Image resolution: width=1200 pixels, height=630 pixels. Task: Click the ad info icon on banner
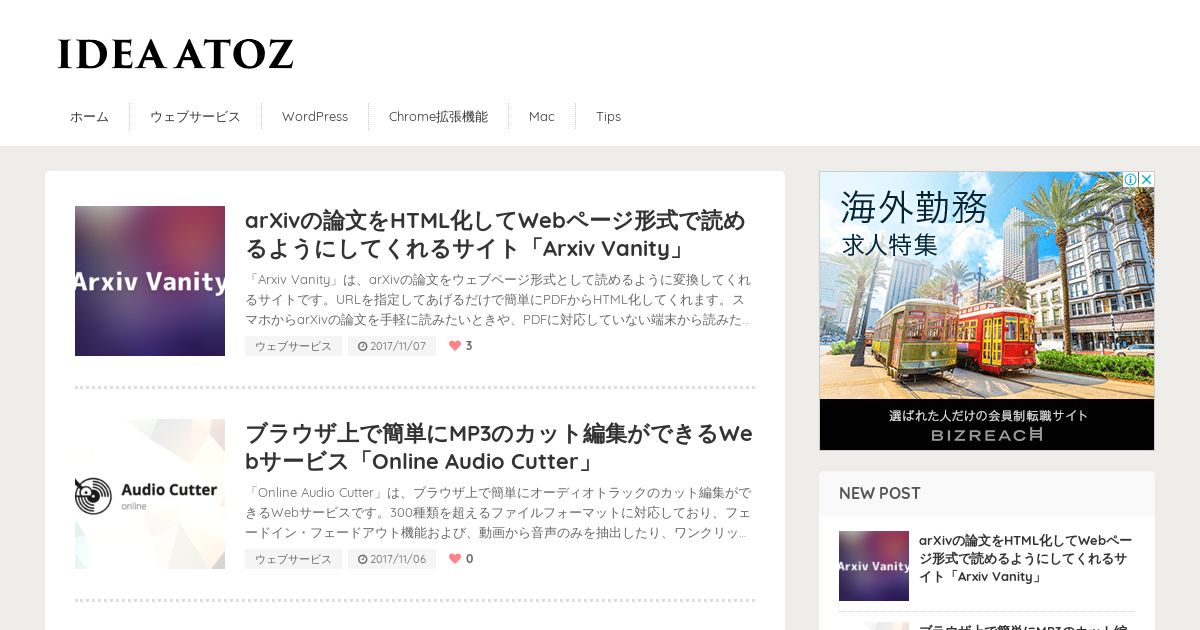coord(1130,180)
